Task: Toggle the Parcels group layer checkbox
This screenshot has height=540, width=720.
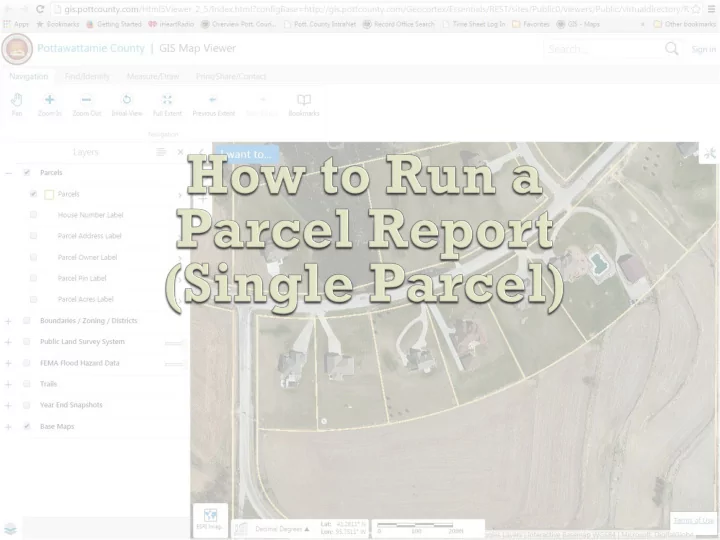Action: [27, 172]
